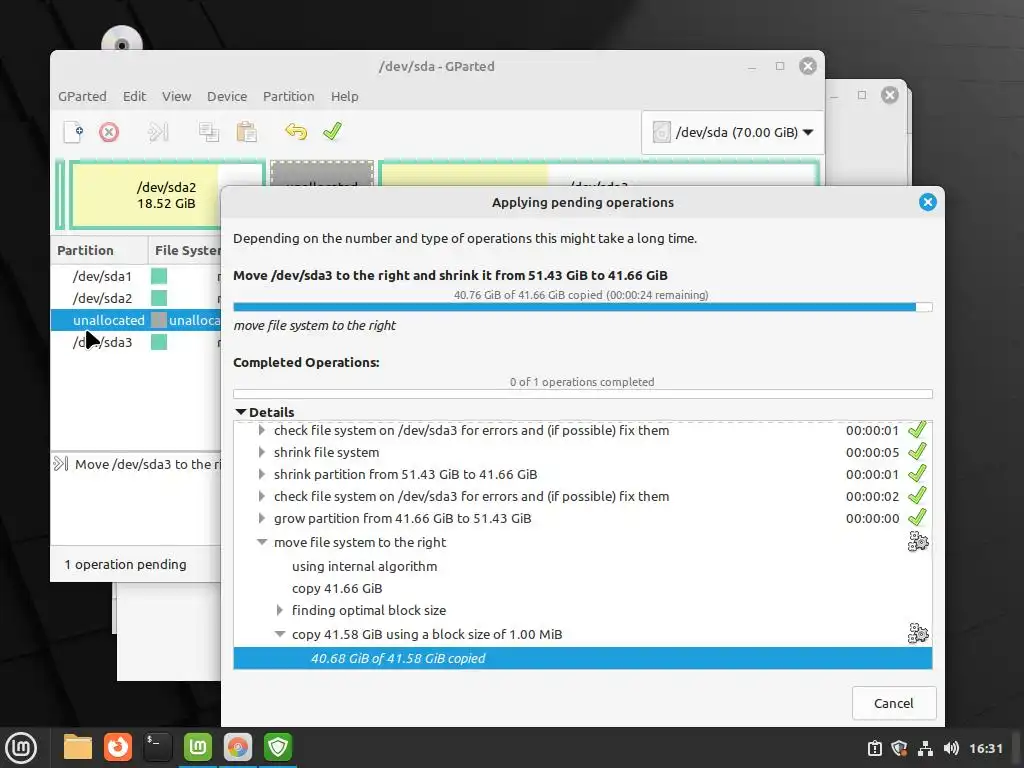Click the completed operations progress bar

583,394
